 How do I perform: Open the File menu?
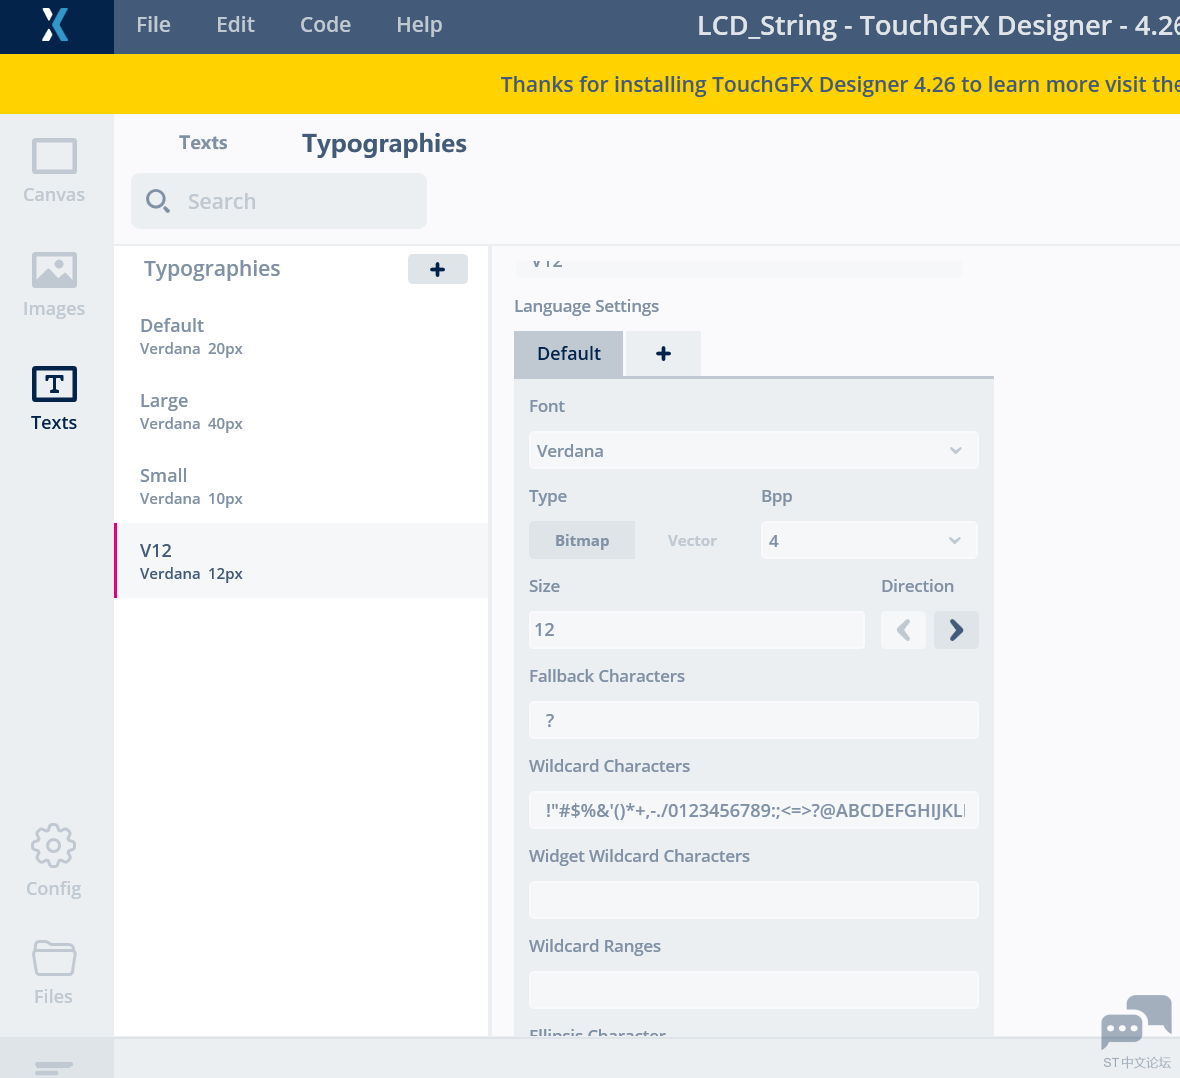point(154,25)
